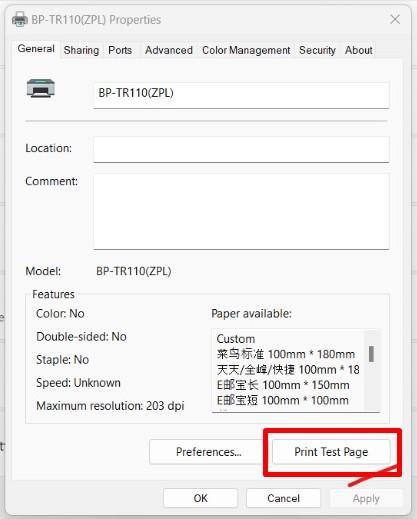Click the printer icon in title bar

point(20,19)
